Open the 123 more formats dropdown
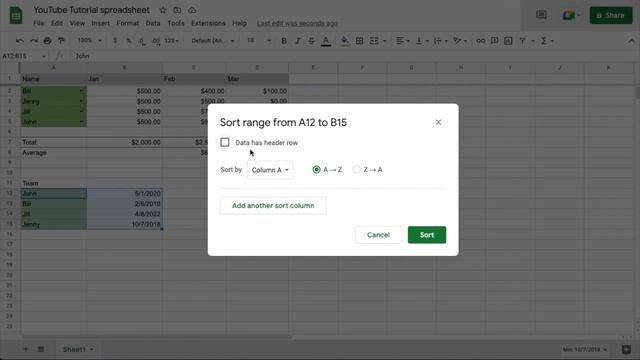 pyautogui.click(x=171, y=41)
